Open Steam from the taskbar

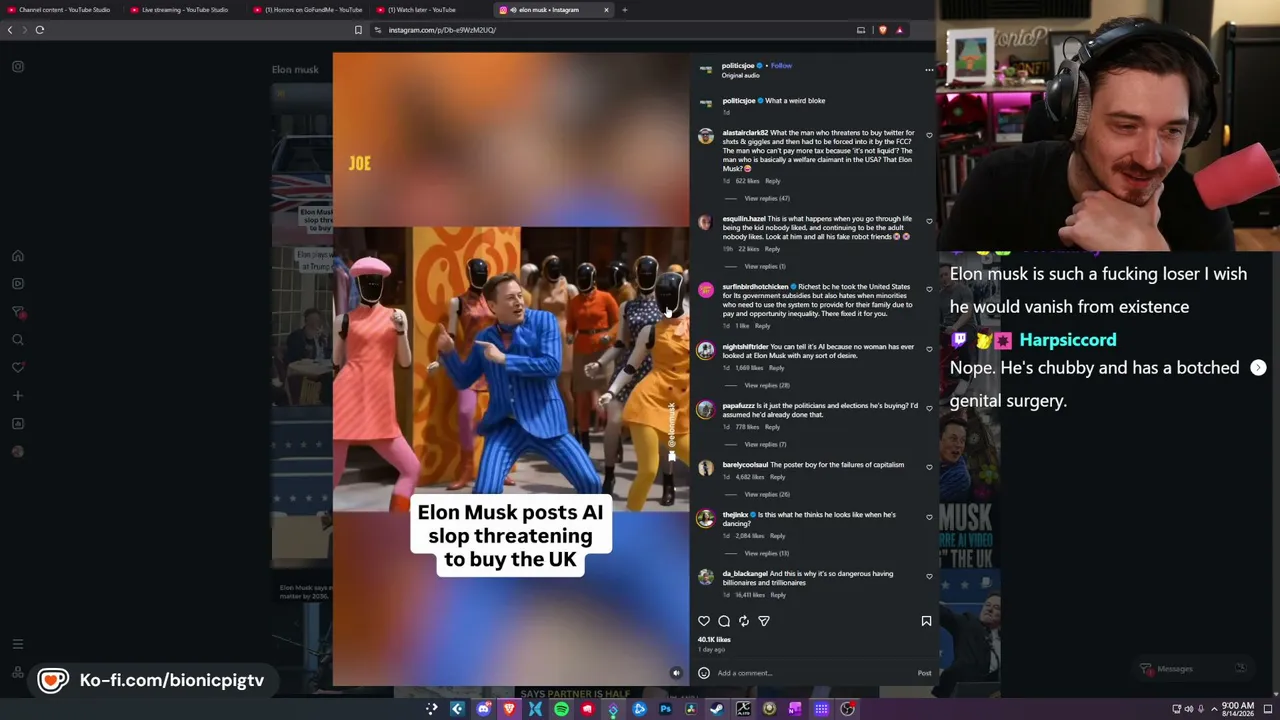pos(717,709)
